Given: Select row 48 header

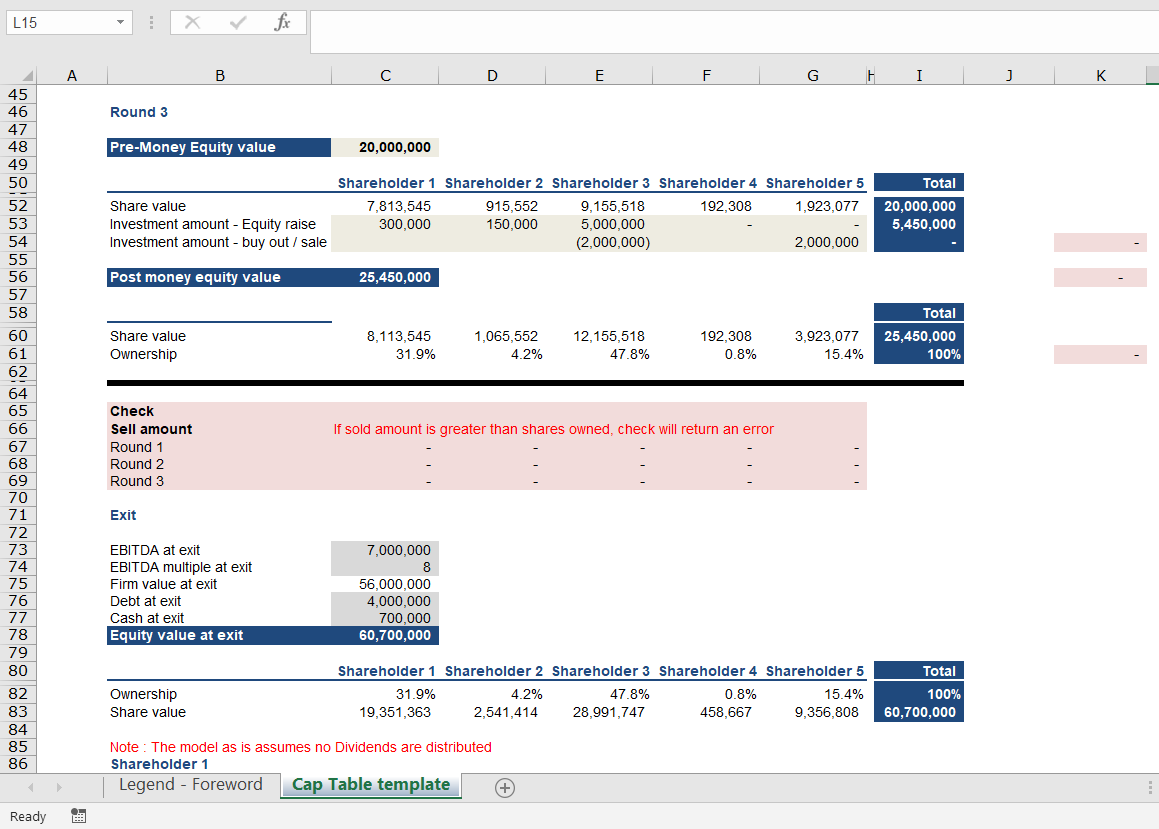Looking at the screenshot, I should tap(18, 146).
